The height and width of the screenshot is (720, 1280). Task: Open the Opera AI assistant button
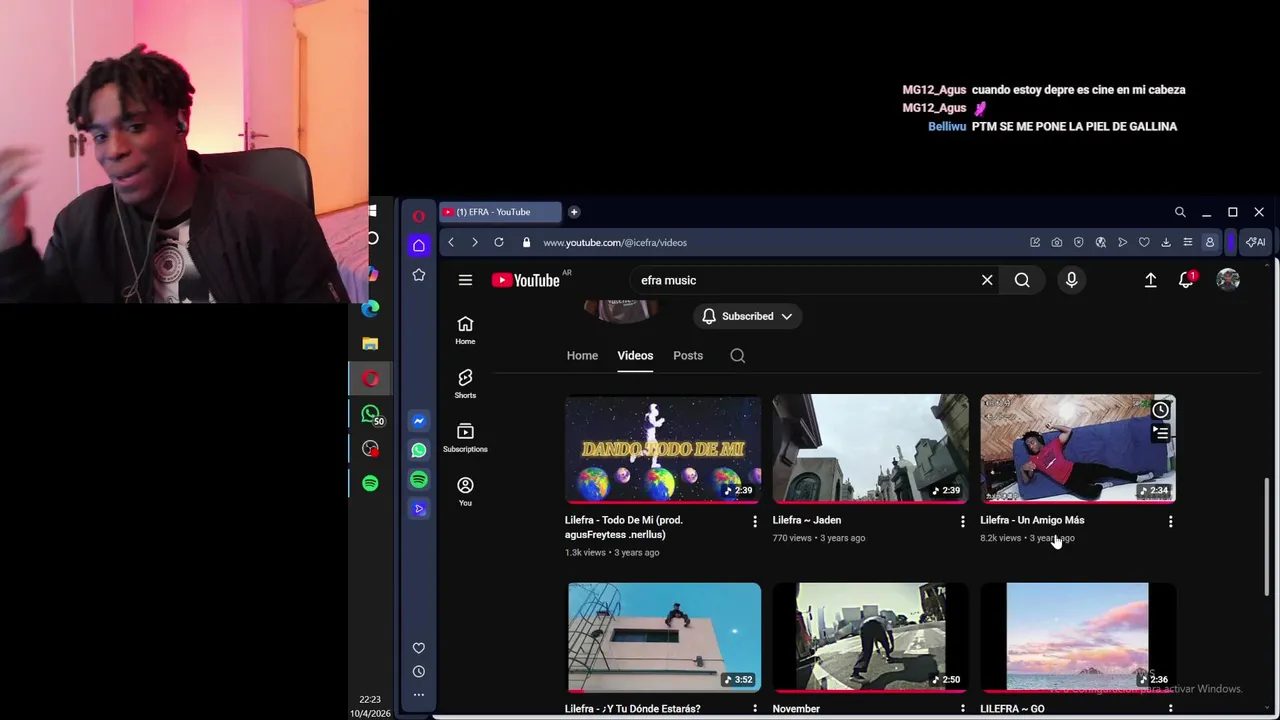pos(1255,242)
